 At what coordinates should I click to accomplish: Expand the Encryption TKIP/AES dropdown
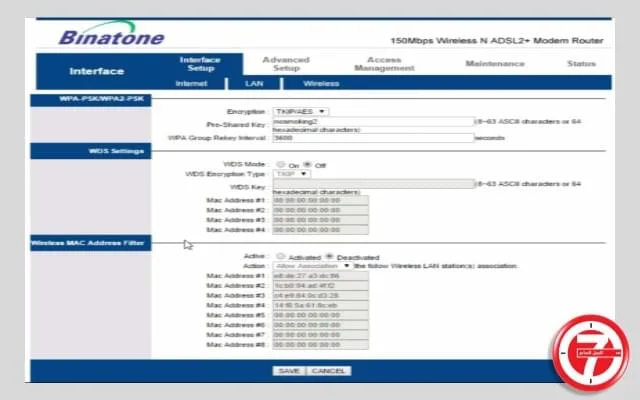pos(300,111)
